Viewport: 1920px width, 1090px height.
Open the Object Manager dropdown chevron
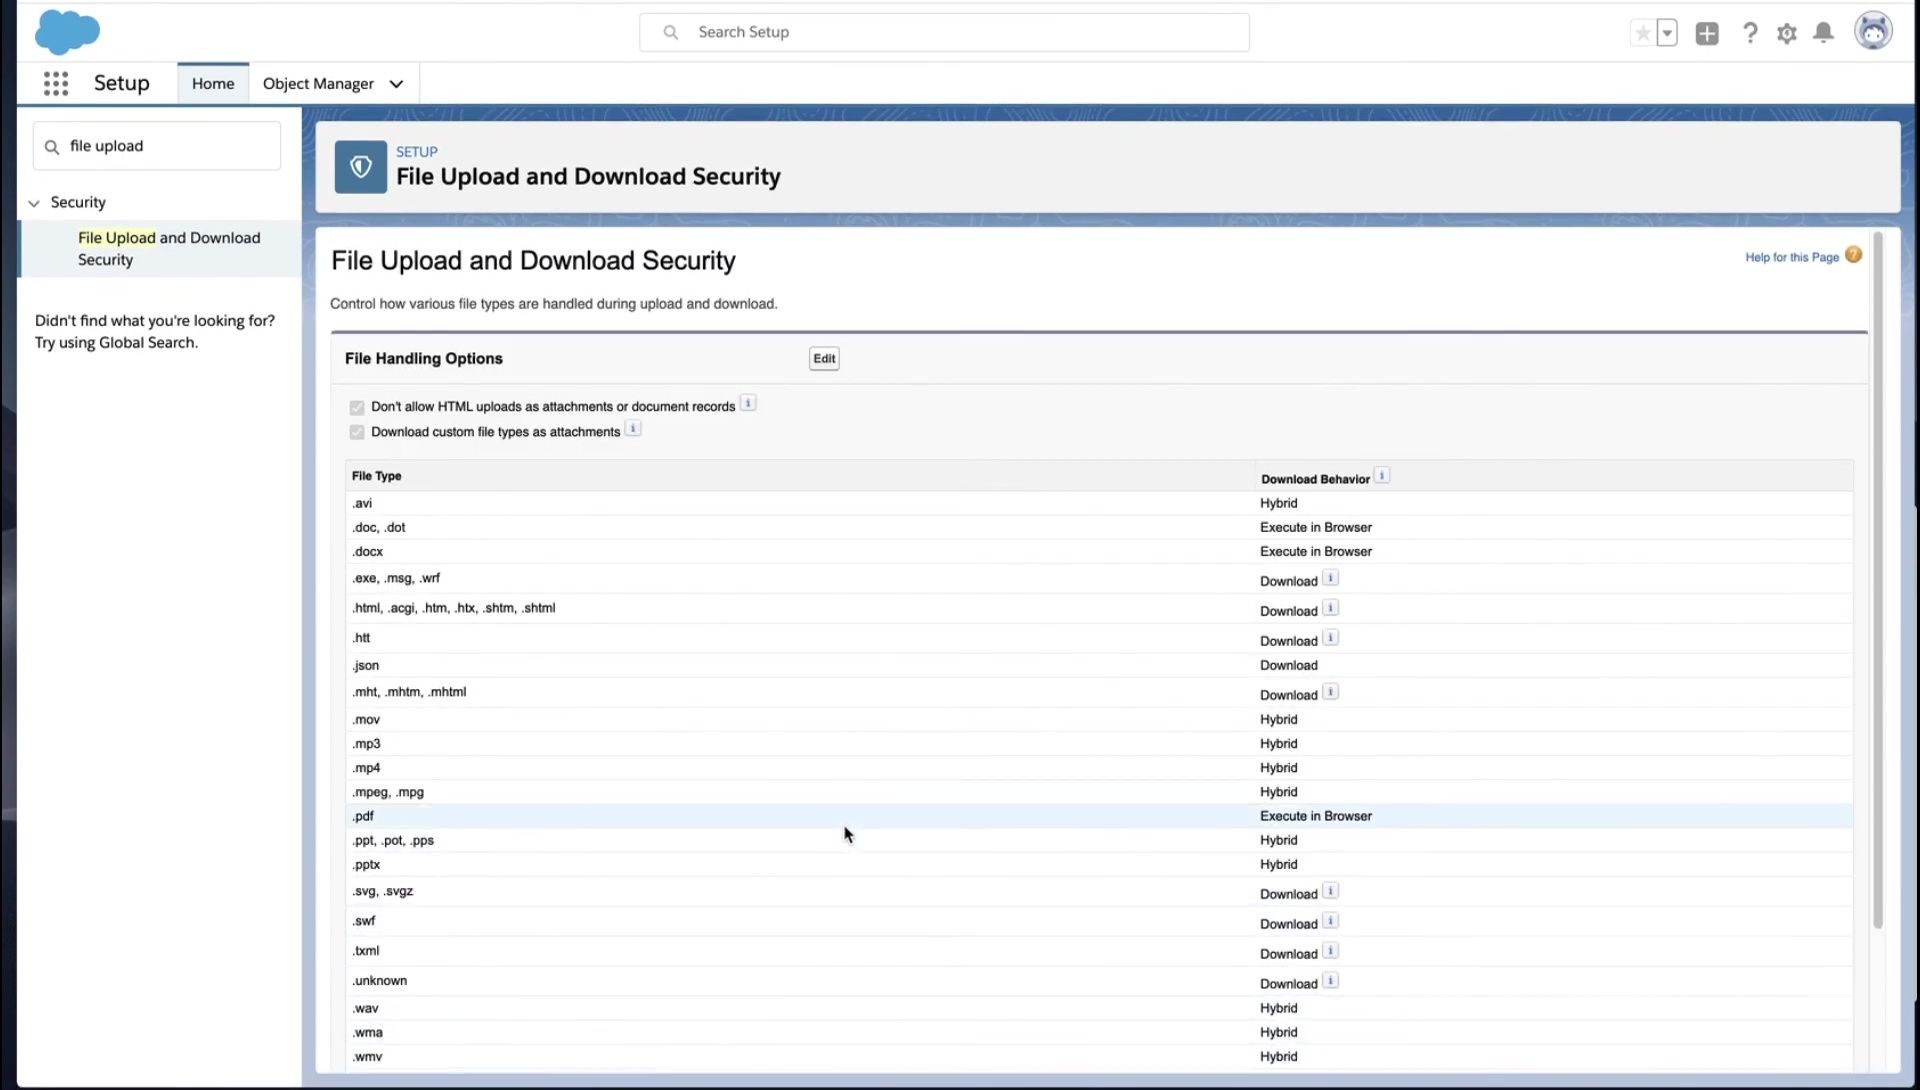click(x=396, y=84)
